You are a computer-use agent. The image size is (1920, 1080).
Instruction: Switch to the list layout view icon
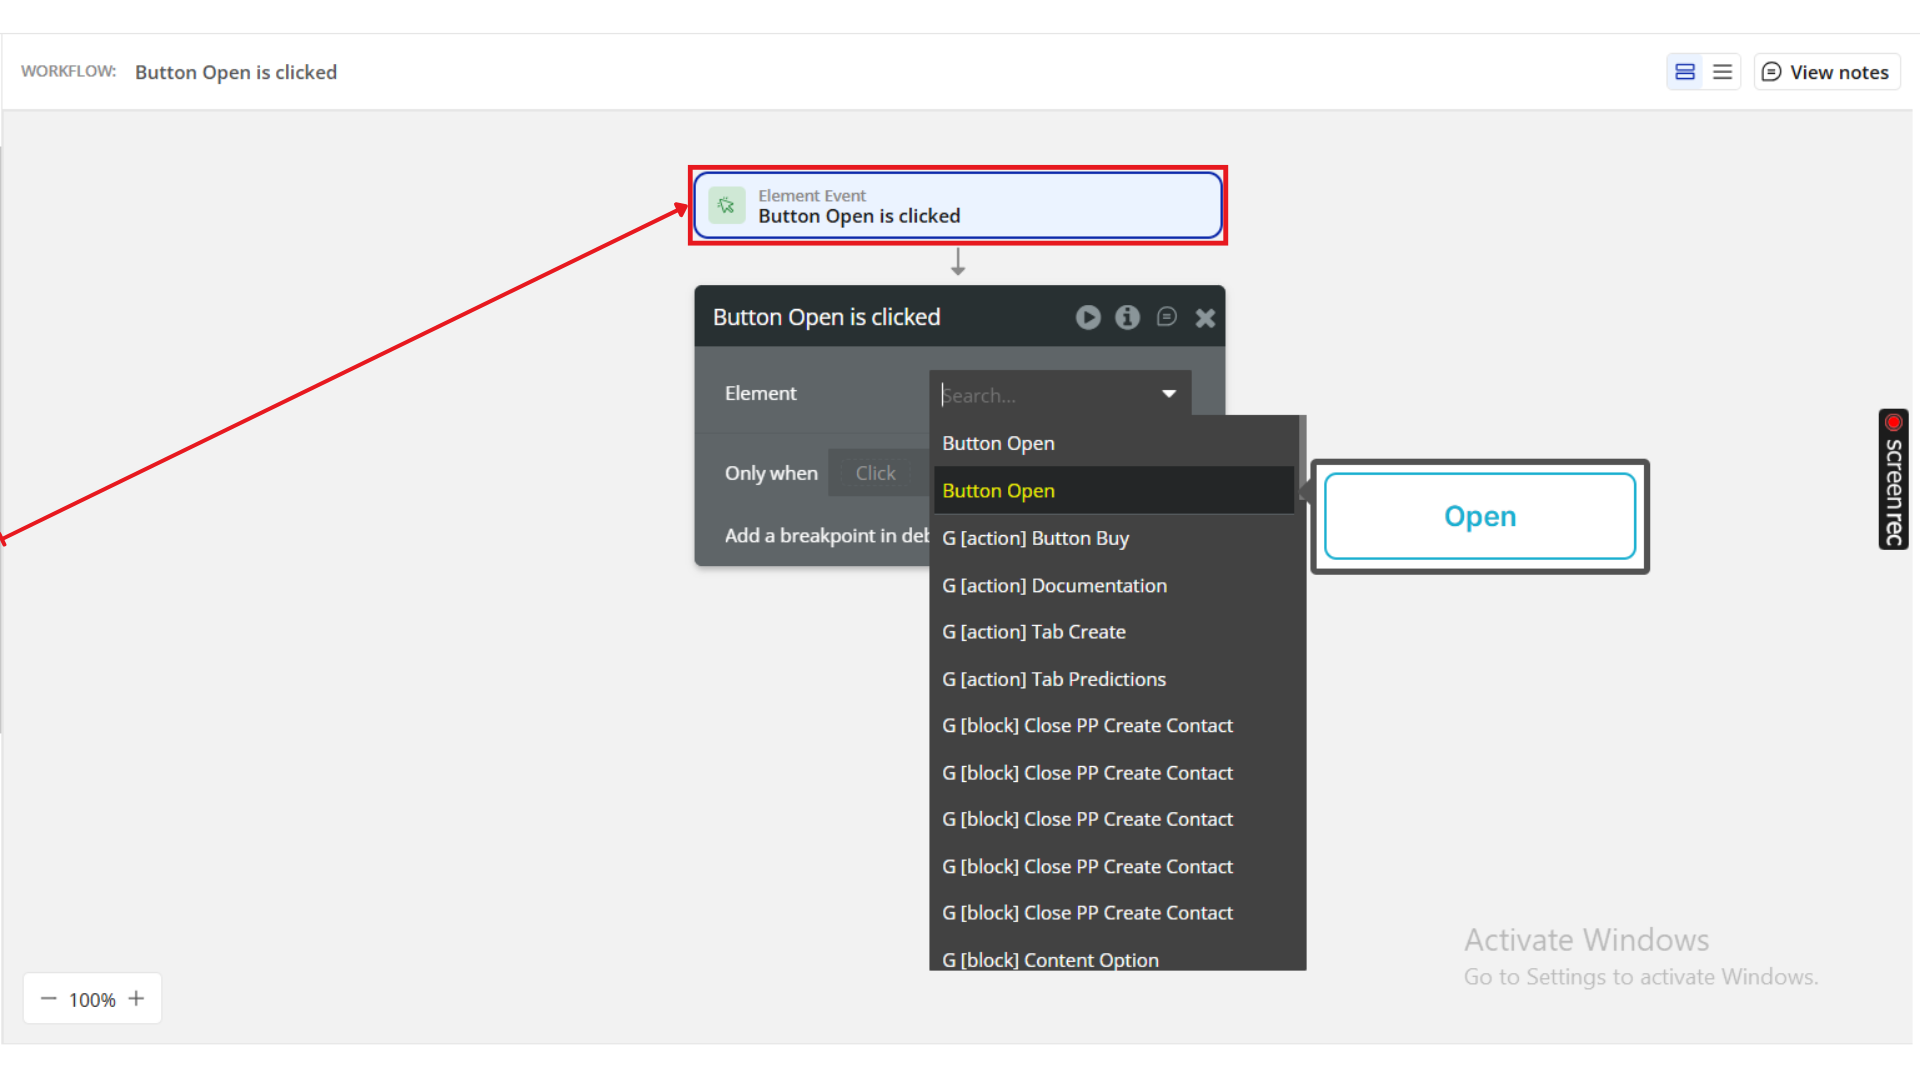(x=1722, y=72)
